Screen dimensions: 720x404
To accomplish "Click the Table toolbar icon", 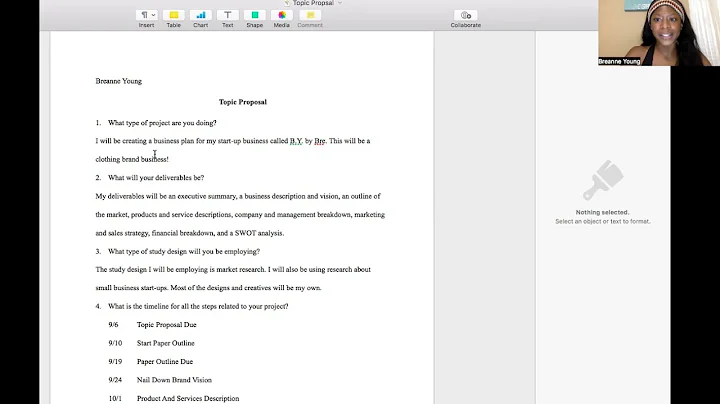I will pyautogui.click(x=174, y=15).
